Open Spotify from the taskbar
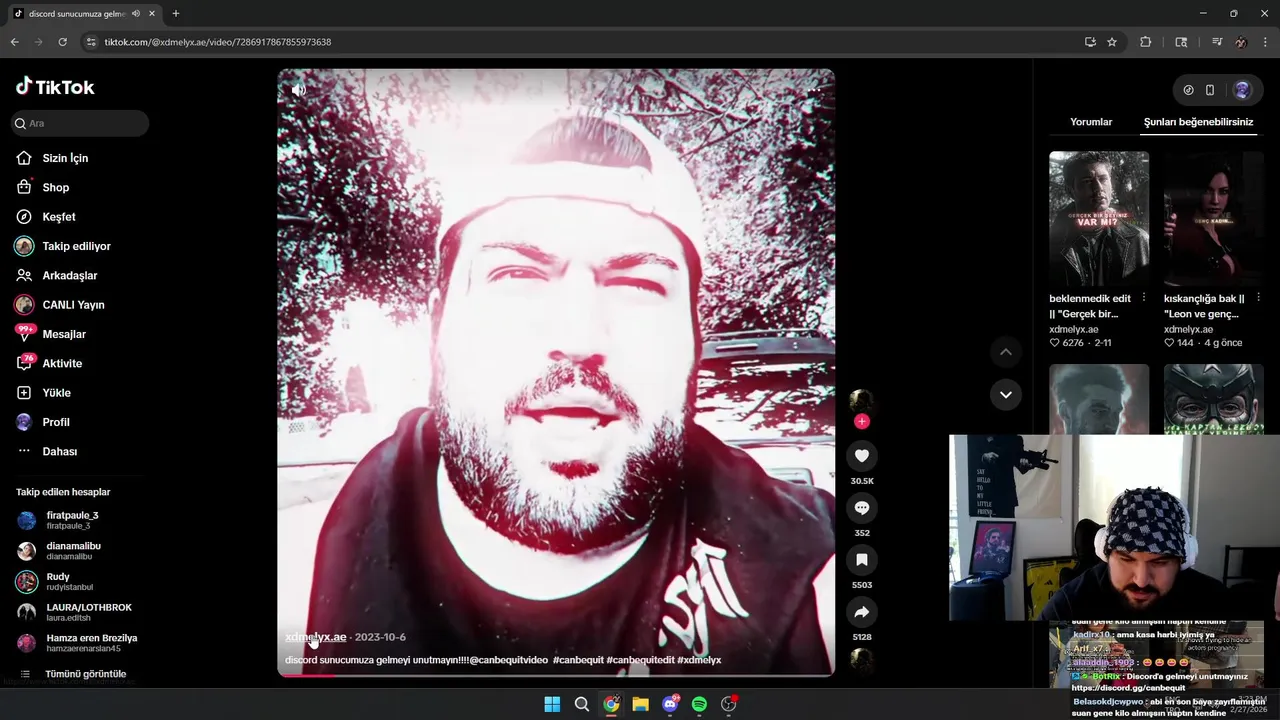The height and width of the screenshot is (720, 1280). (x=699, y=704)
